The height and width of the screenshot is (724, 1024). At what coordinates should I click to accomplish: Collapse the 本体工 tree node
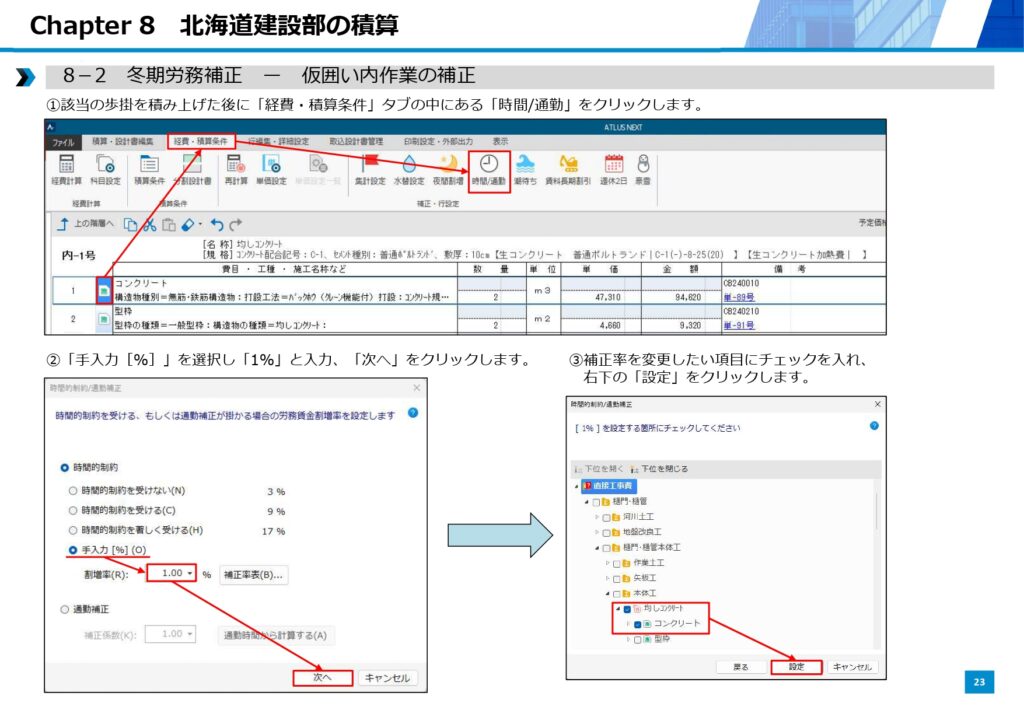click(607, 594)
